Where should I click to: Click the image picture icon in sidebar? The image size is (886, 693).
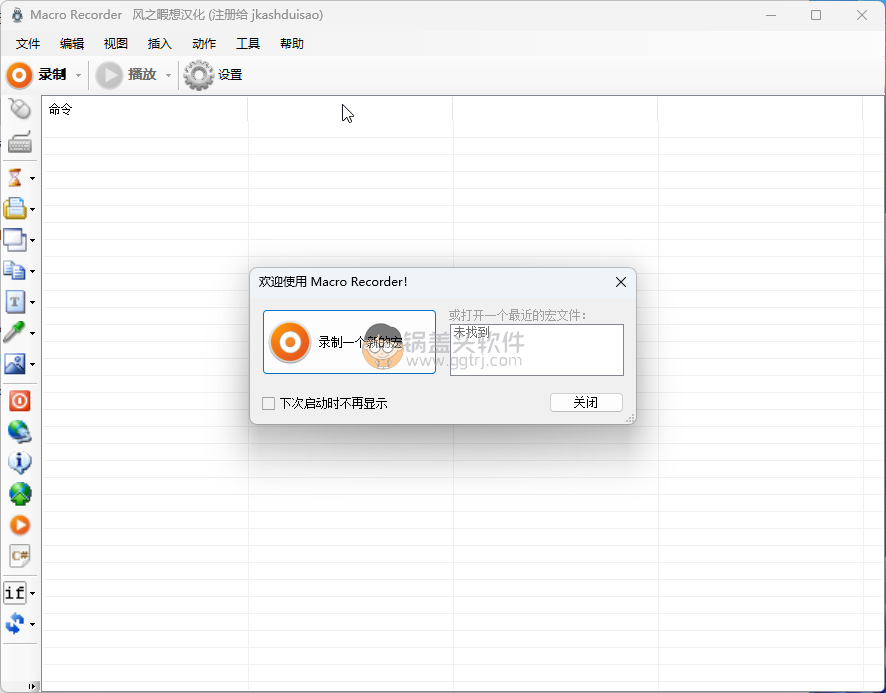pos(15,364)
